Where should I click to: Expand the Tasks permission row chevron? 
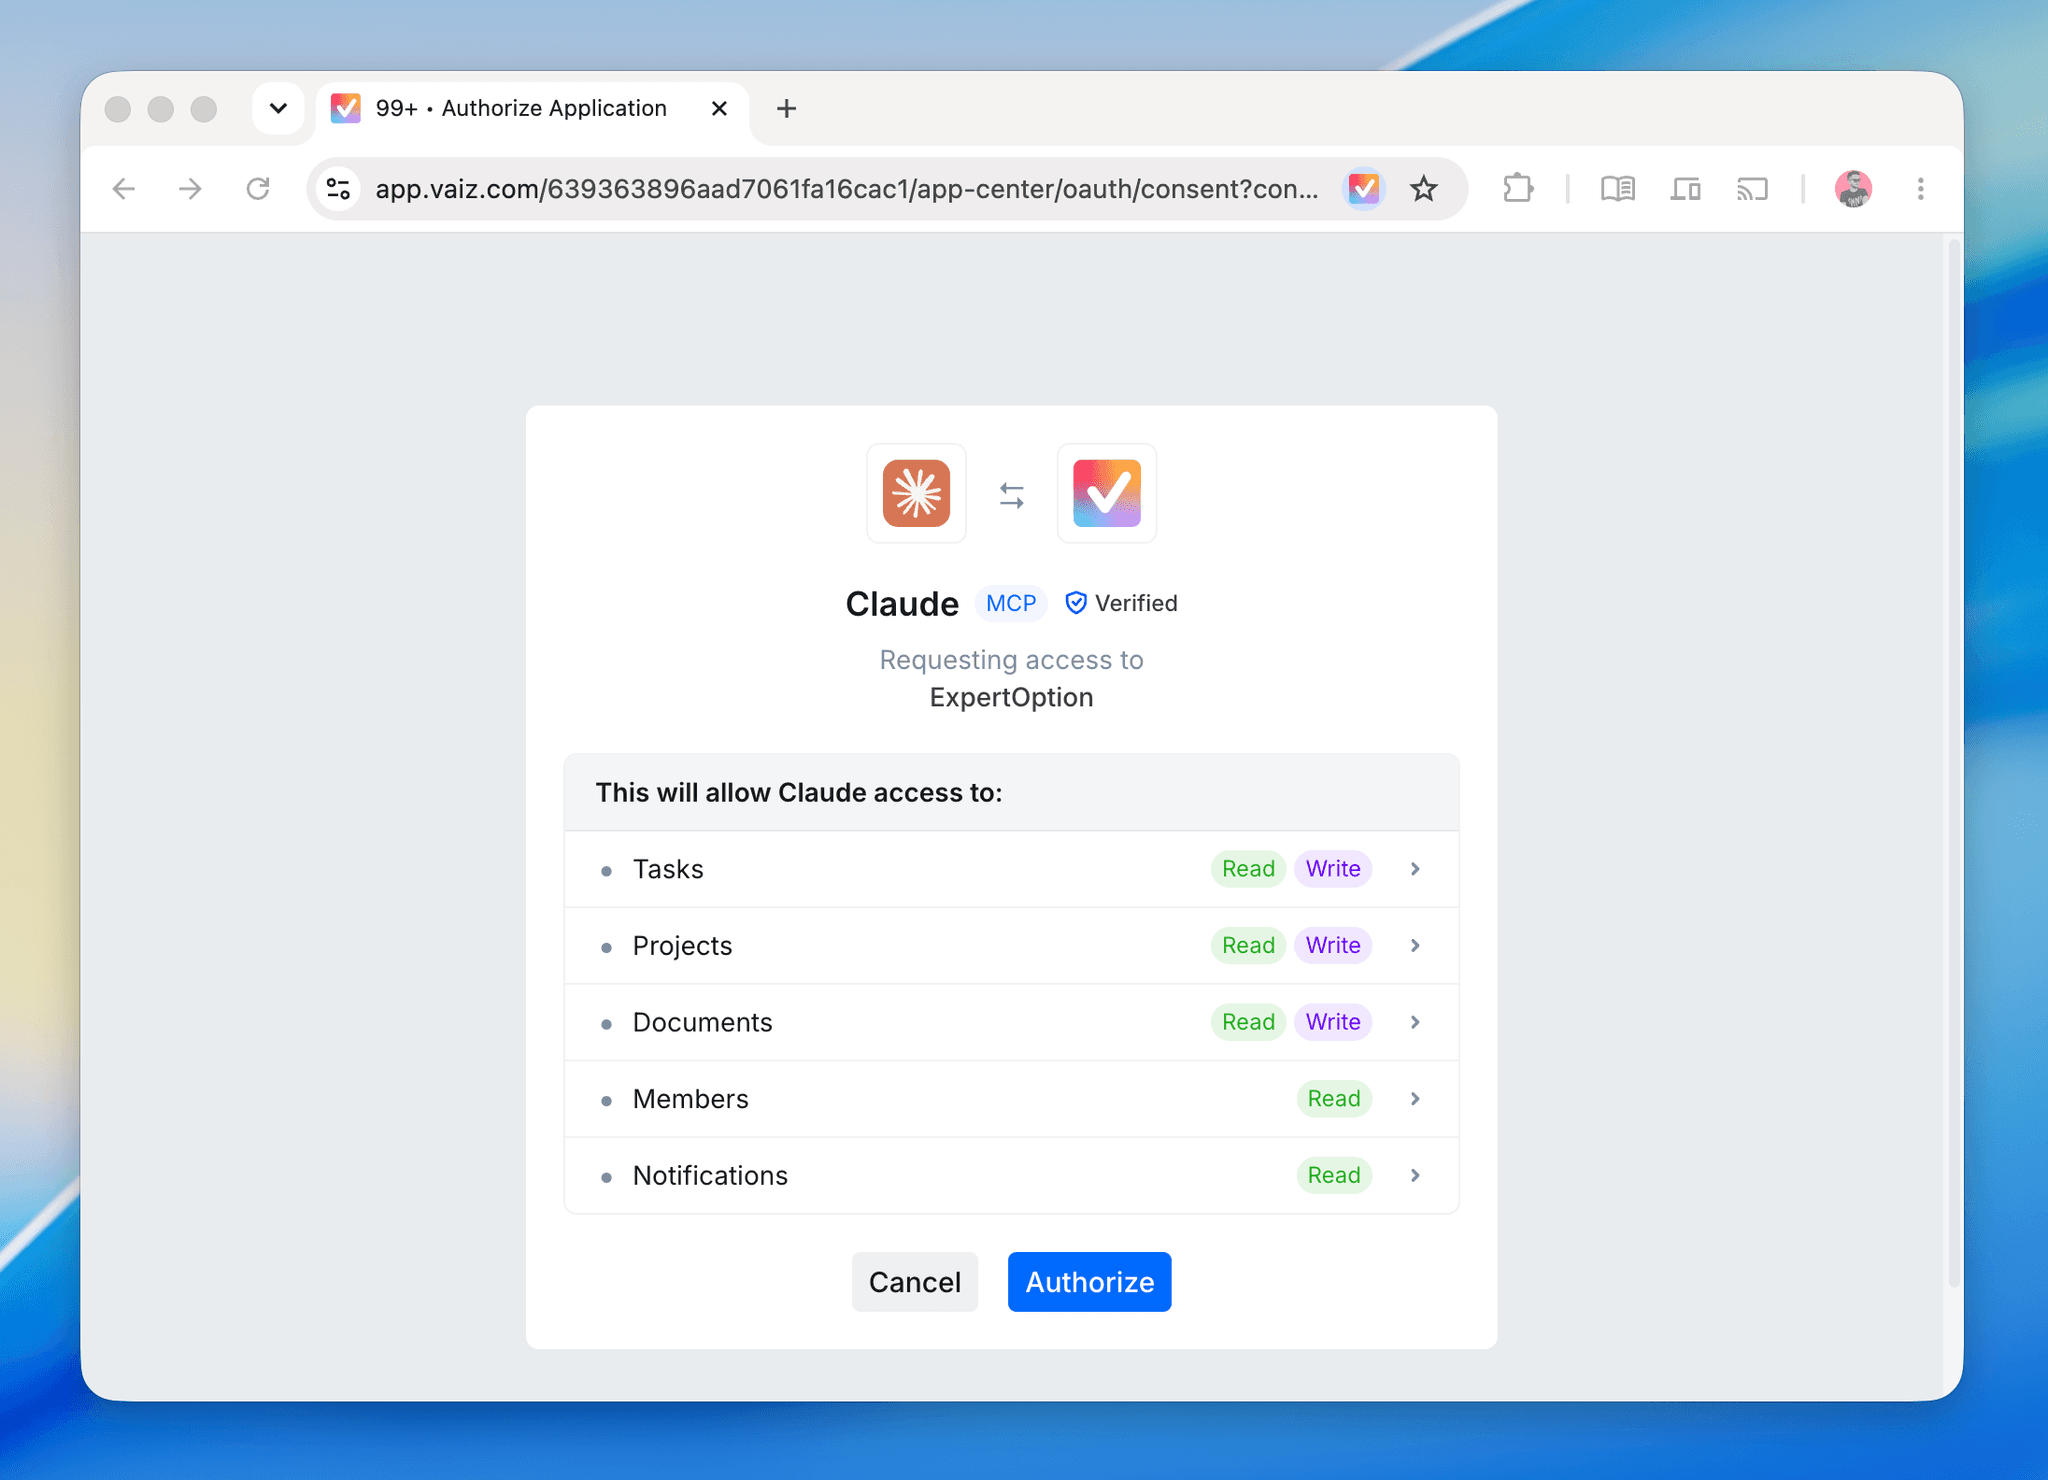tap(1415, 869)
